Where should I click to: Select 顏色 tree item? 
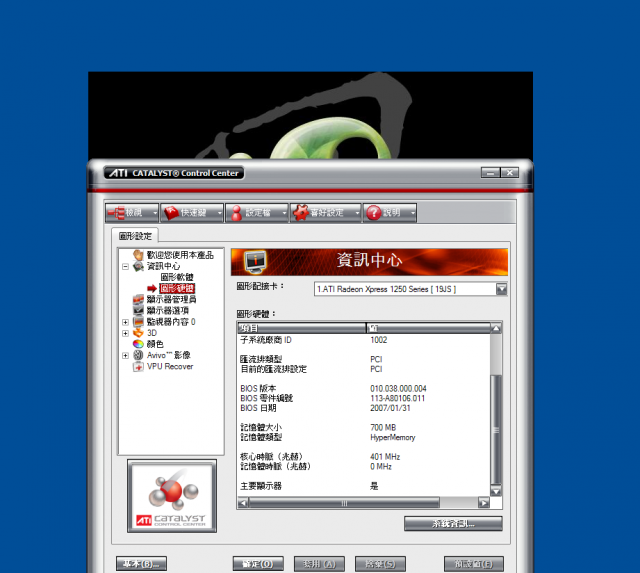[155, 344]
